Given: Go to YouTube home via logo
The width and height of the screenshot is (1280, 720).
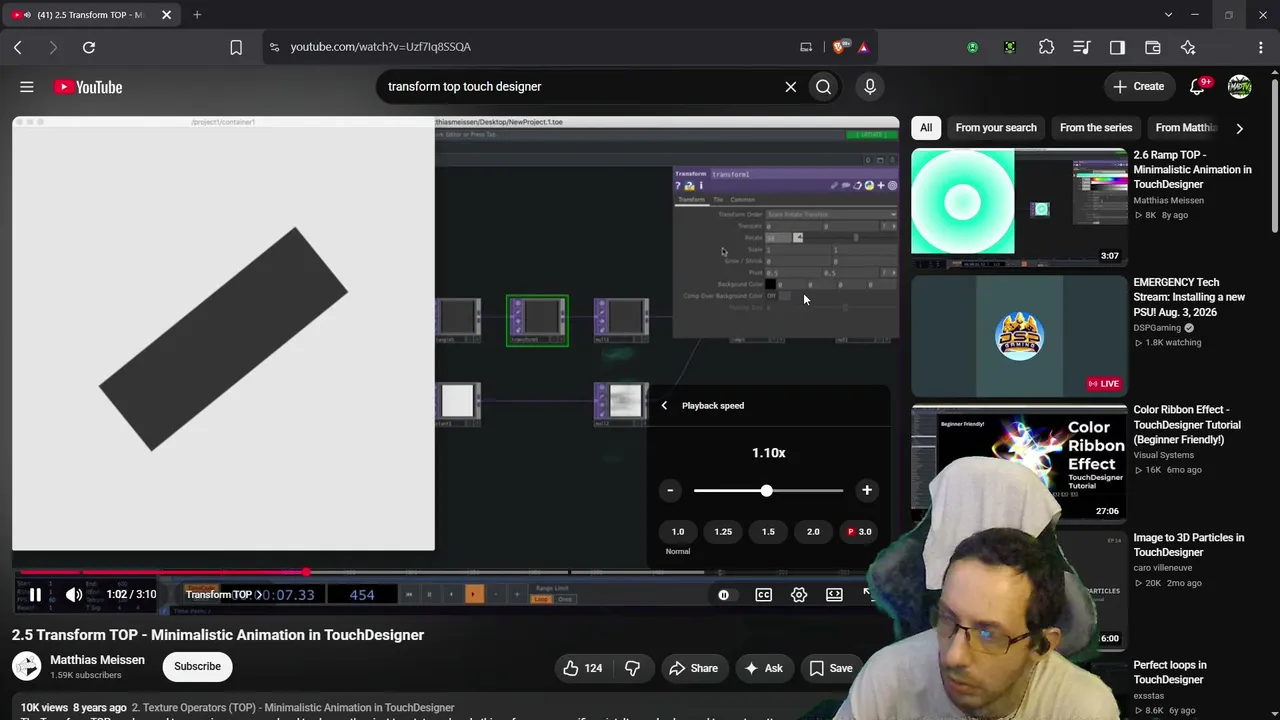Looking at the screenshot, I should click(x=88, y=87).
